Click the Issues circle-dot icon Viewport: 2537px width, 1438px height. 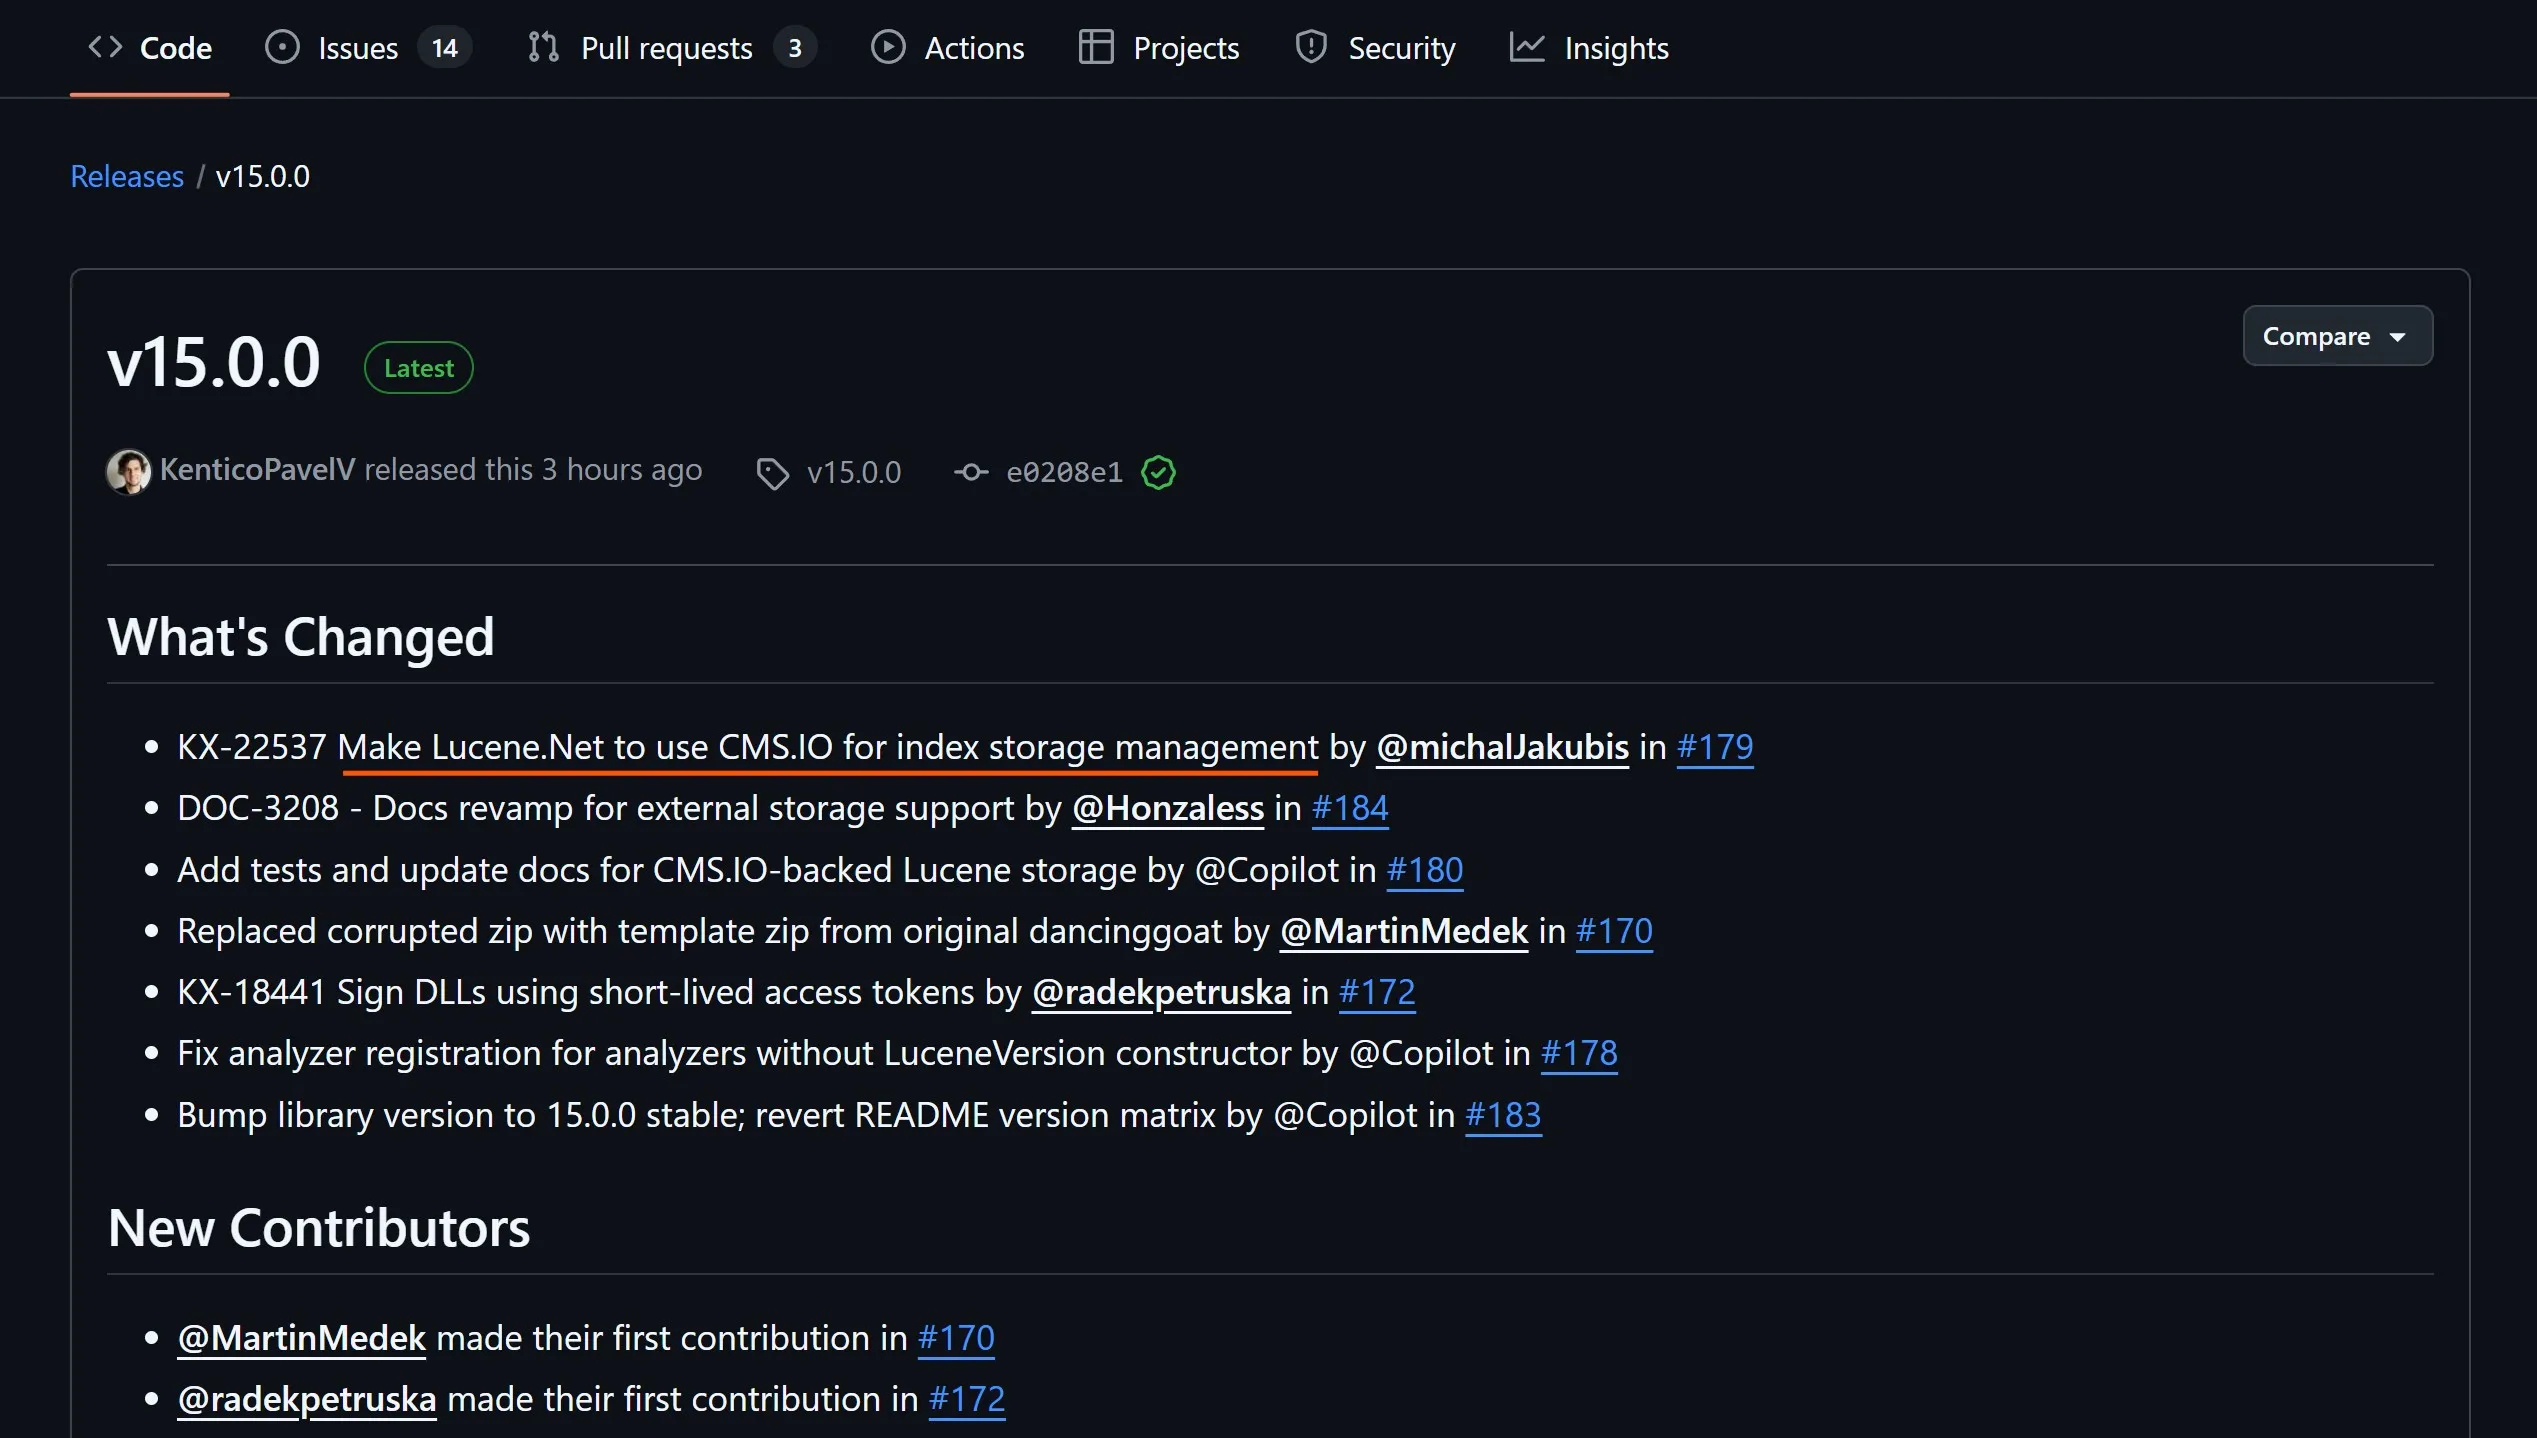tap(282, 47)
